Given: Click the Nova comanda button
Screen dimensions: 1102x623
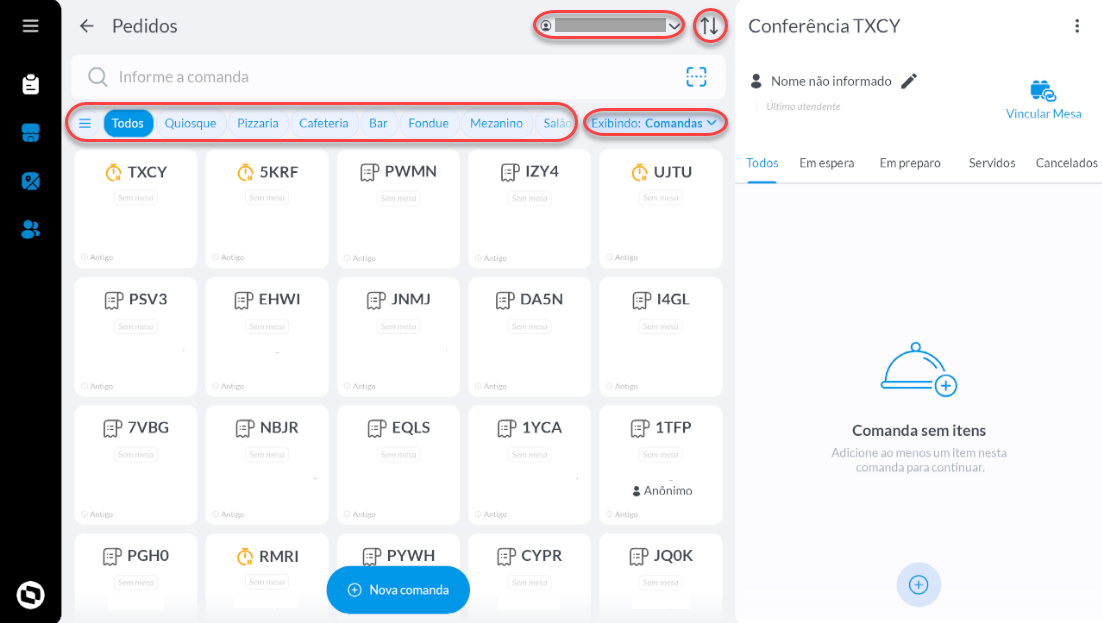Looking at the screenshot, I should 398,589.
